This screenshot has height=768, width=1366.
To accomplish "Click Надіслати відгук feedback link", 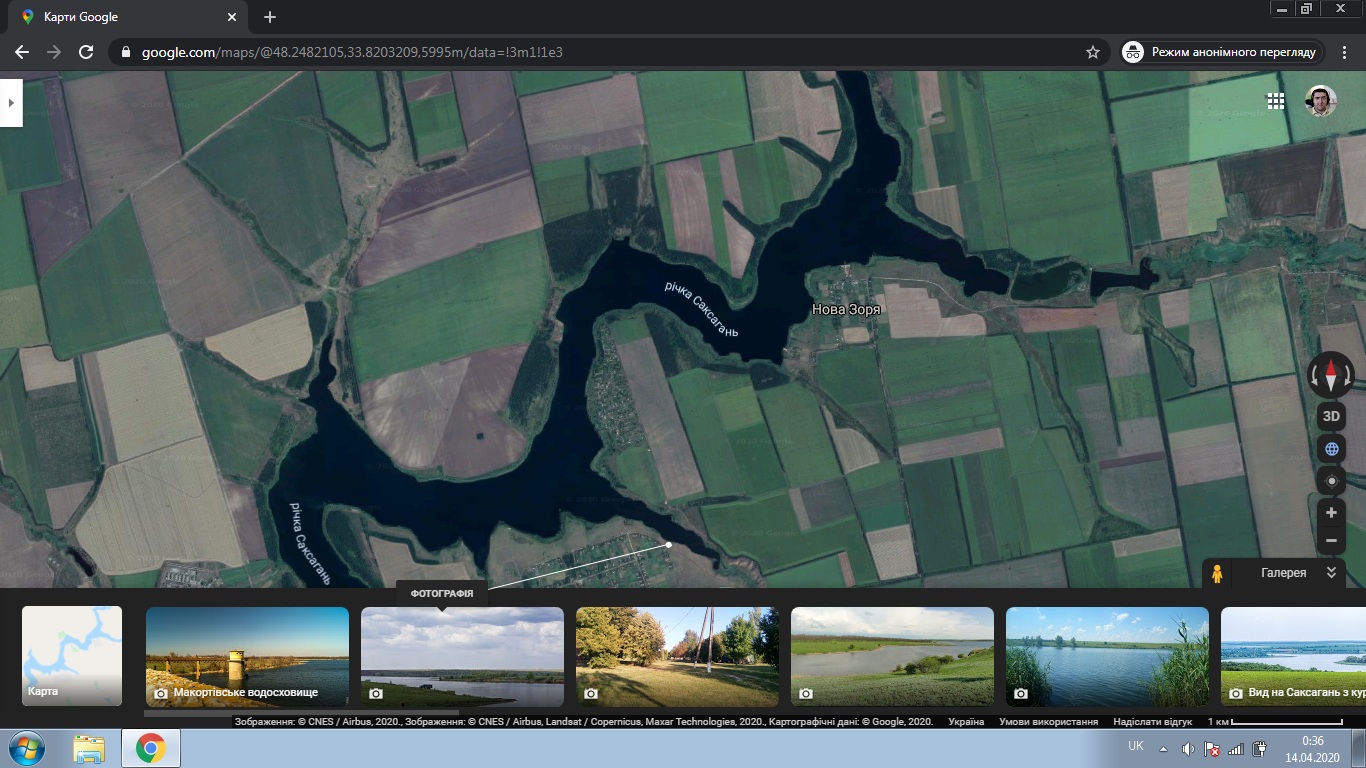I will (1152, 721).
